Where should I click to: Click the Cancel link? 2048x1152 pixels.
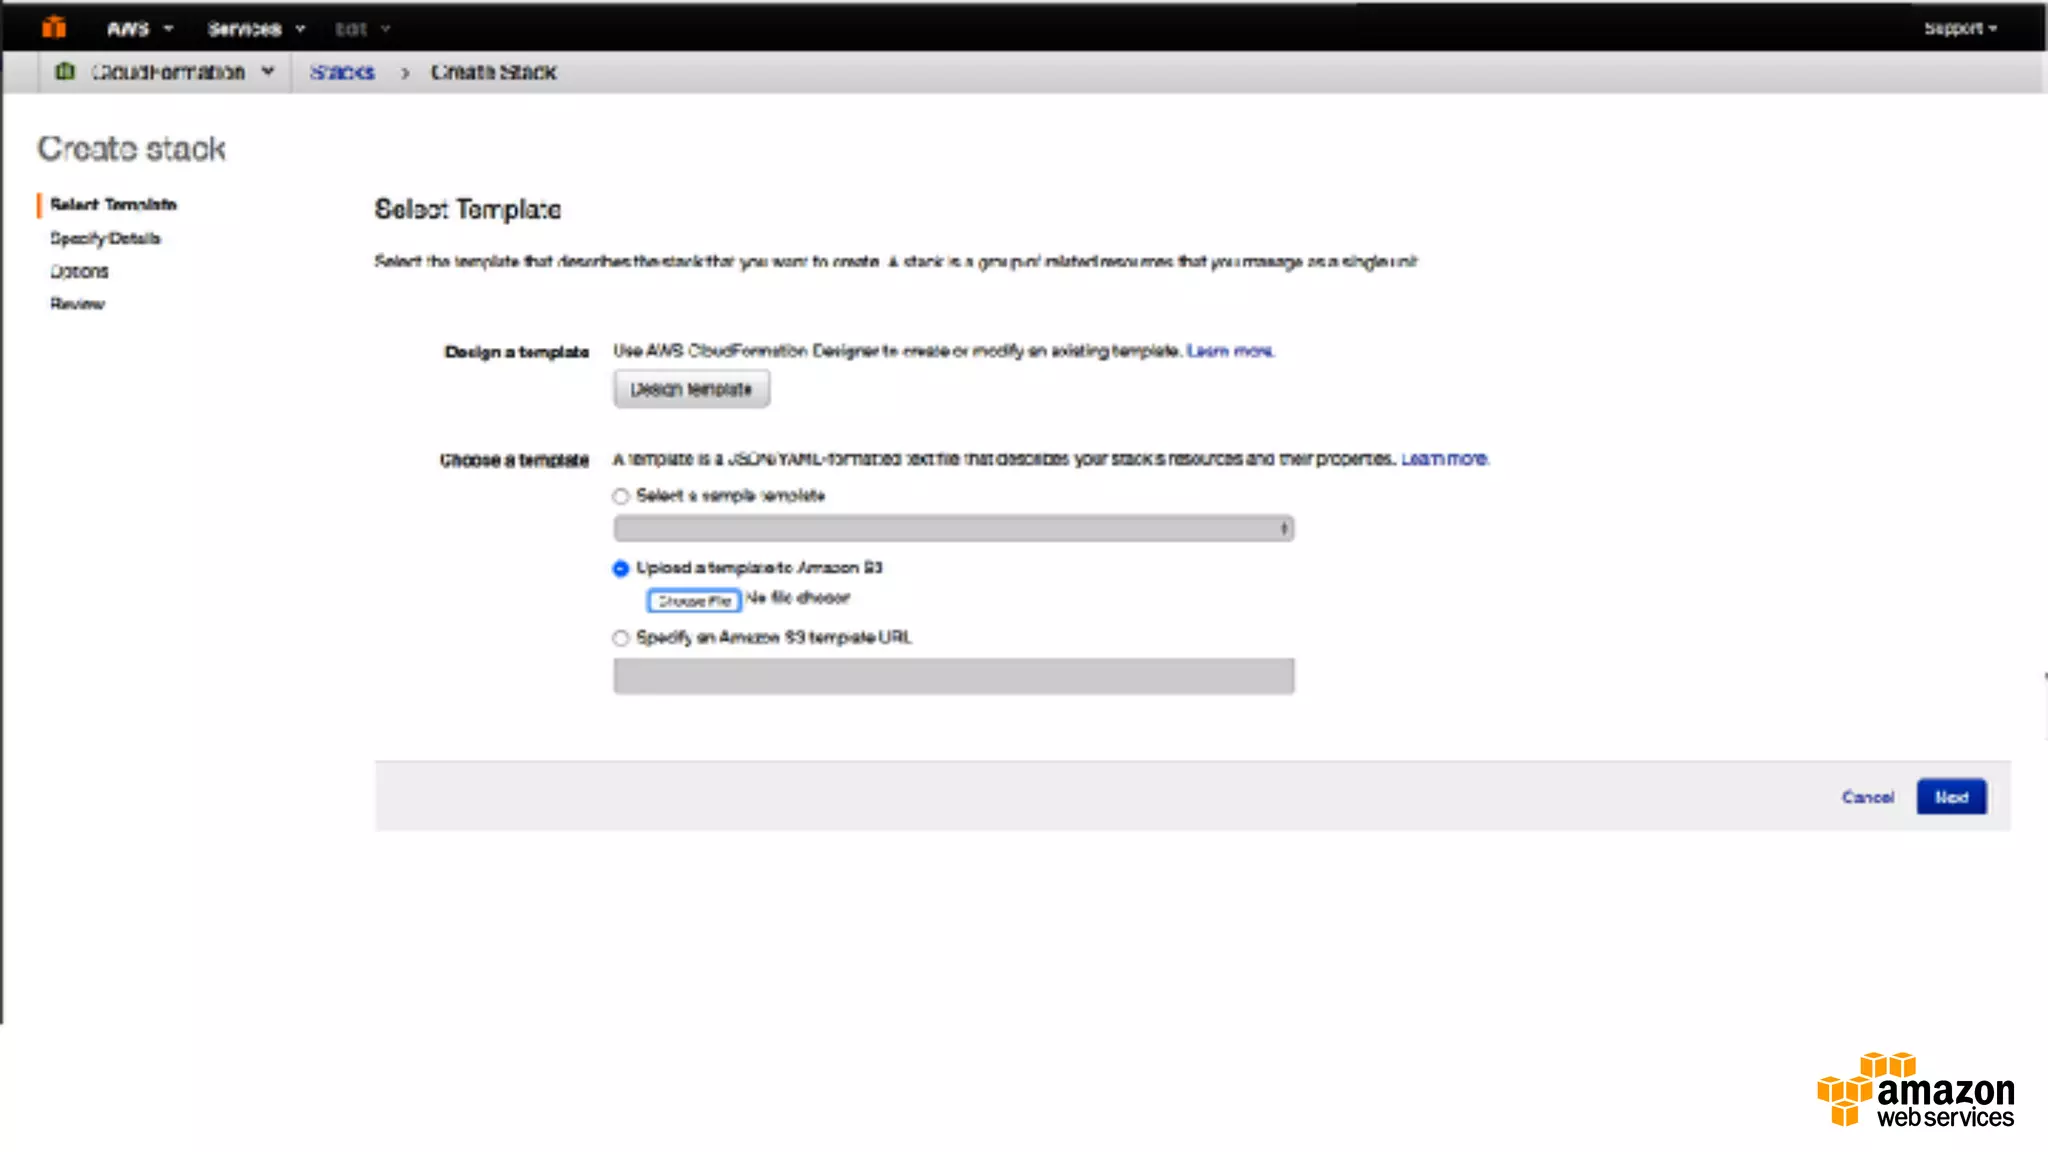point(1867,797)
